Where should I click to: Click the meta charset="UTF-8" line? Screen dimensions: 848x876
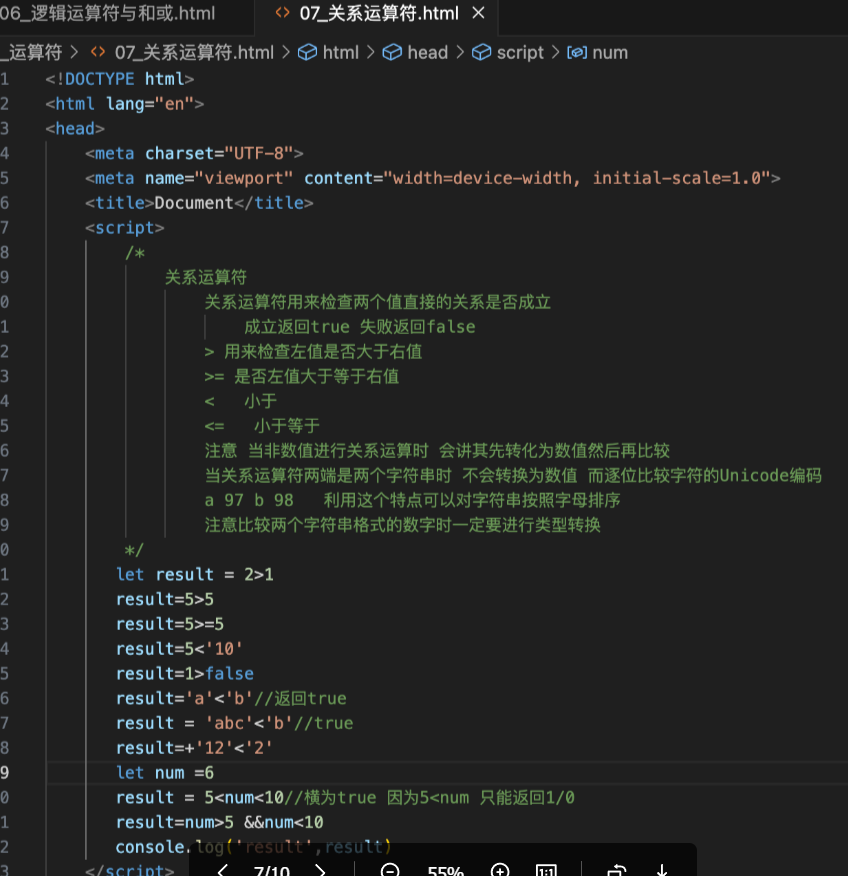click(x=194, y=153)
